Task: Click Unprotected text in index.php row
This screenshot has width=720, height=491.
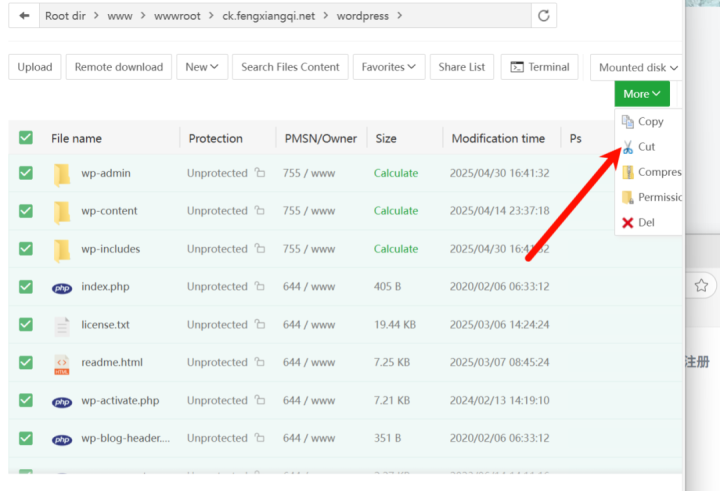Action: 217,287
